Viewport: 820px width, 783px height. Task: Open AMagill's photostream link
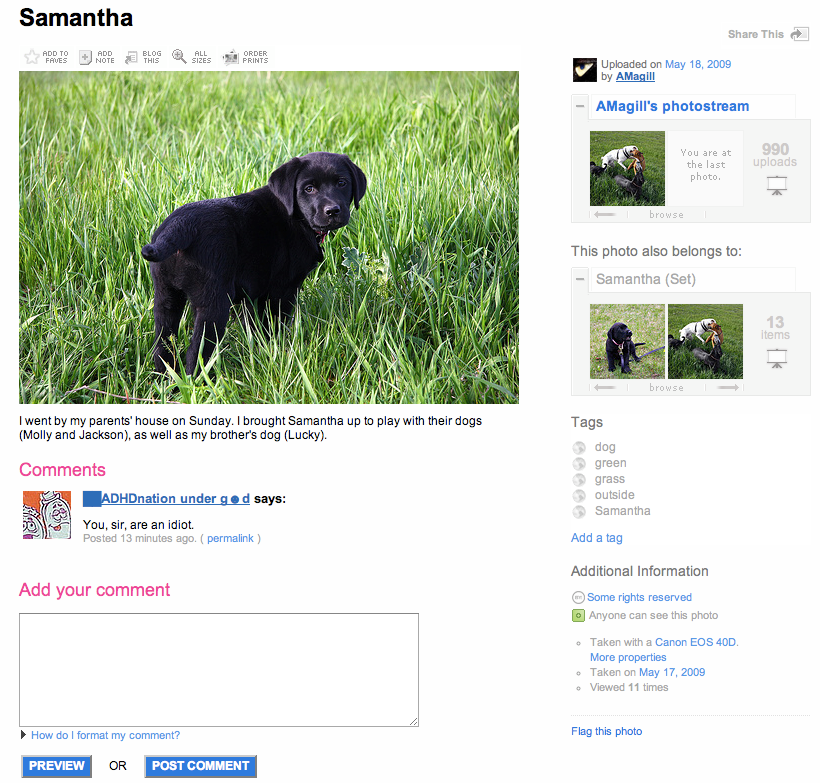(x=673, y=106)
